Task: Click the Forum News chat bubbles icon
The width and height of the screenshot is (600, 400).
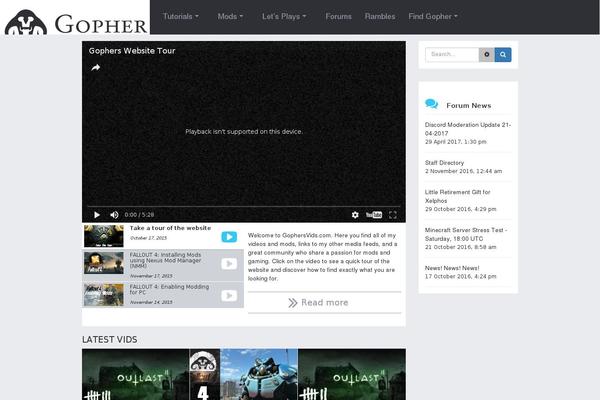Action: click(x=432, y=104)
